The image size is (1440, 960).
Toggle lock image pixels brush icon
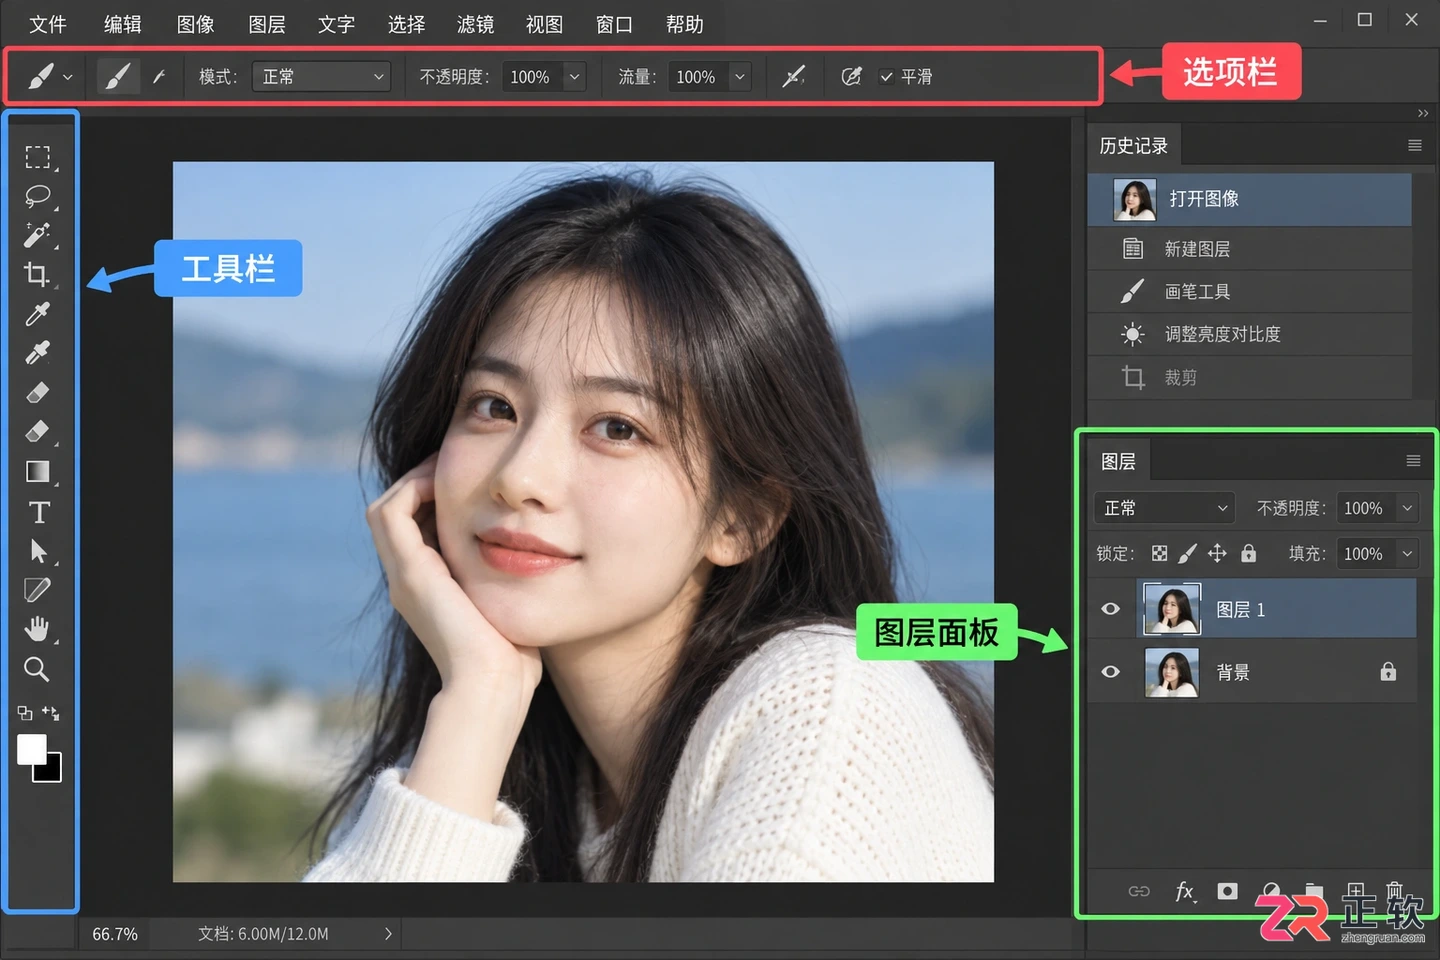[x=1187, y=553]
